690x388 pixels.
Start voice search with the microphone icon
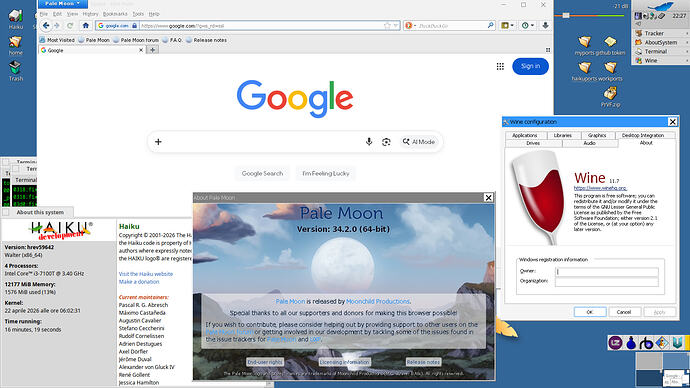click(x=369, y=142)
